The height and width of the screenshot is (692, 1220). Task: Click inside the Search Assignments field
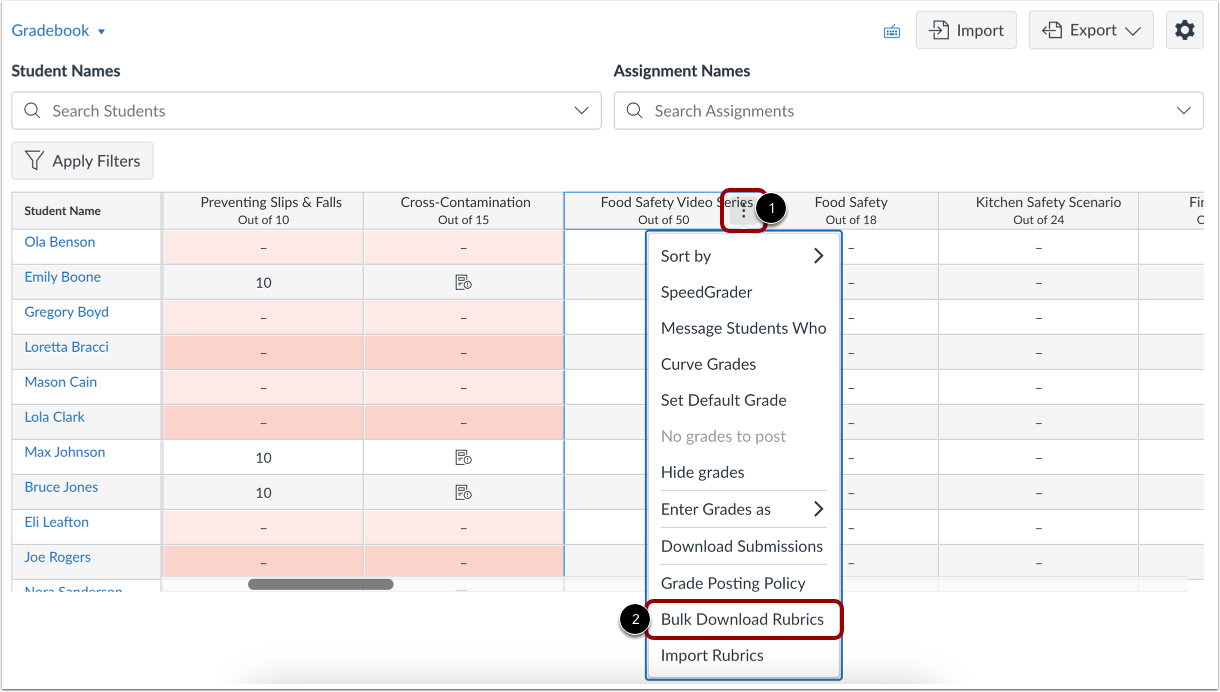800,110
